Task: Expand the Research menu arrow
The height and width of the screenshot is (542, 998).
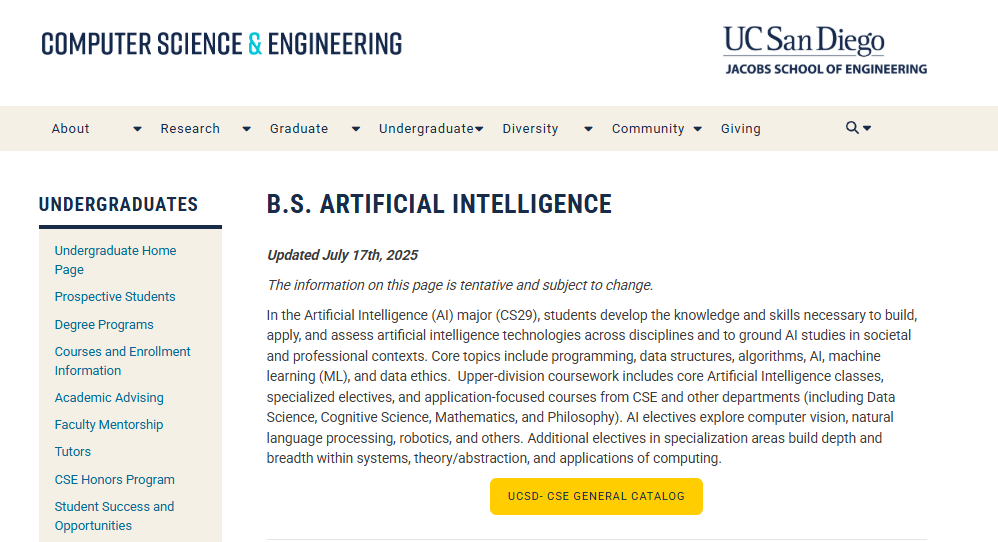Action: (246, 129)
